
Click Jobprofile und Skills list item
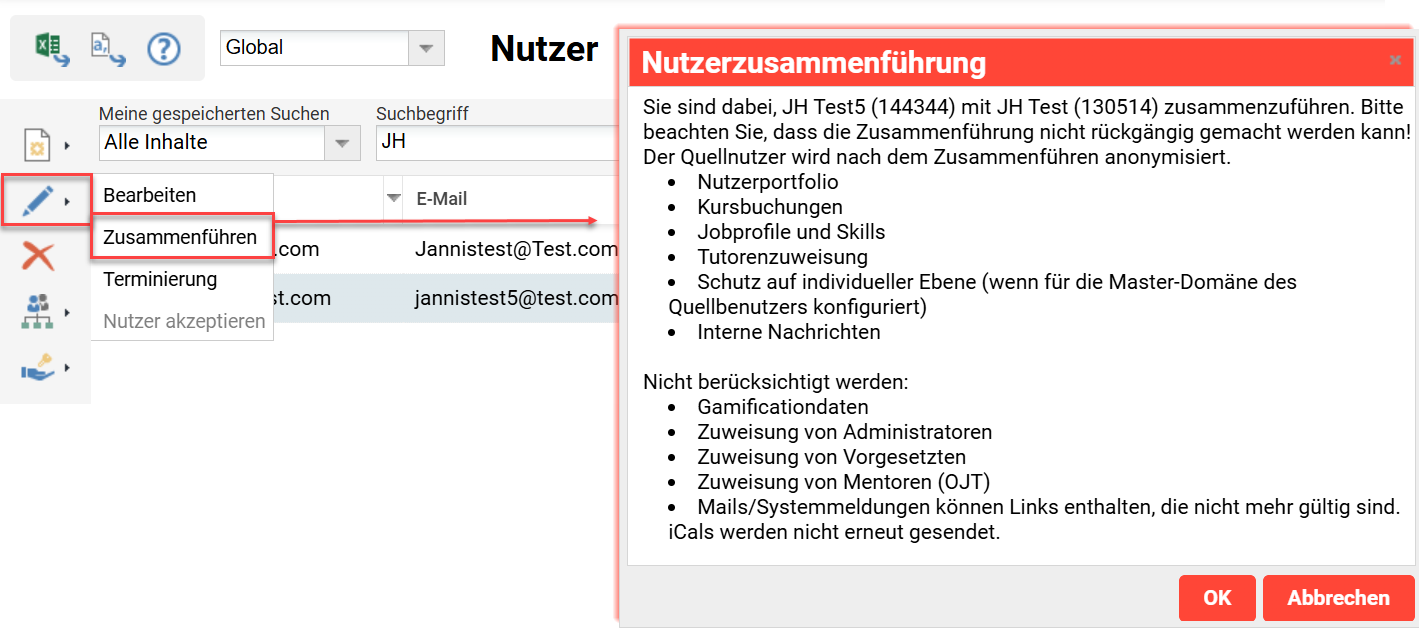pos(790,232)
